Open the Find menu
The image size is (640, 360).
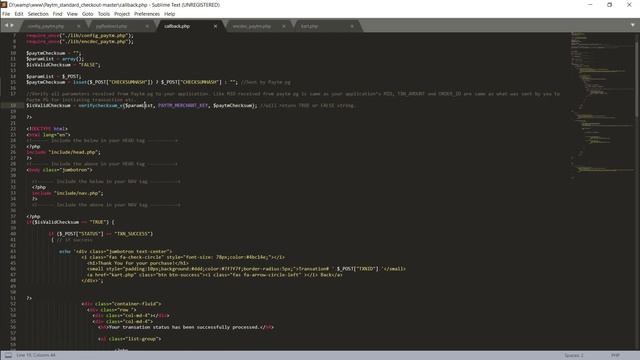(x=58, y=14)
